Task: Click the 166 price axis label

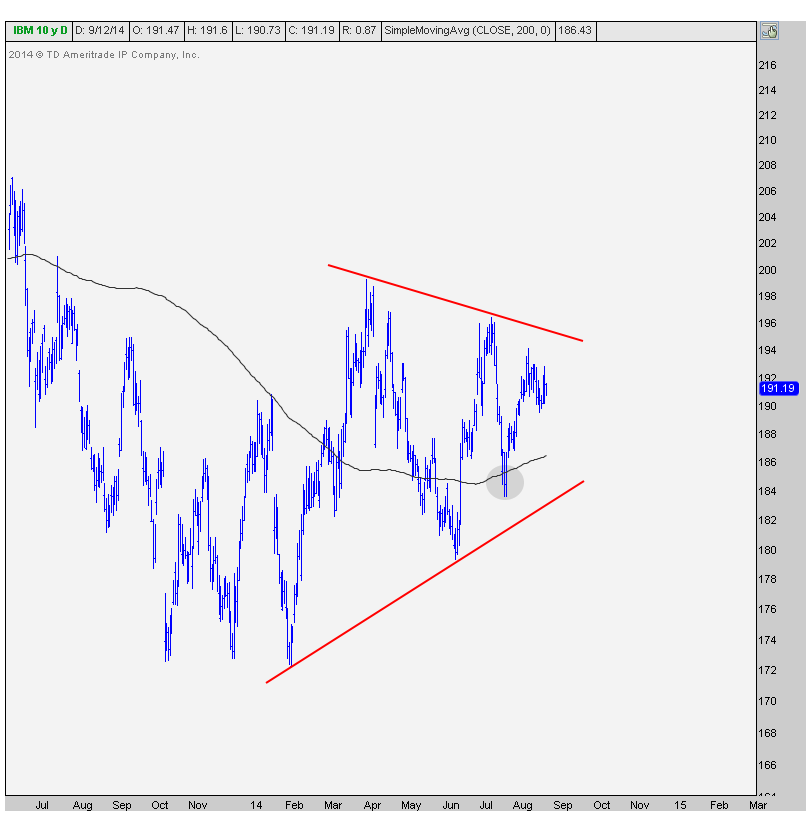Action: coord(767,765)
